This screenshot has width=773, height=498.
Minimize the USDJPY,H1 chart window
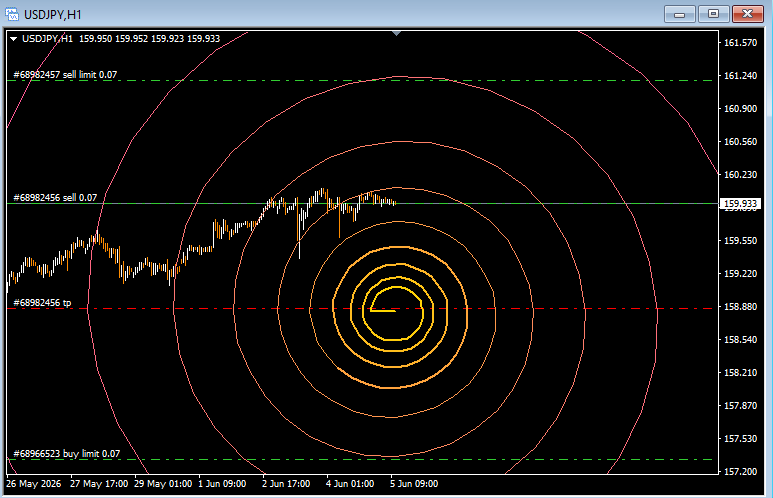coord(679,14)
